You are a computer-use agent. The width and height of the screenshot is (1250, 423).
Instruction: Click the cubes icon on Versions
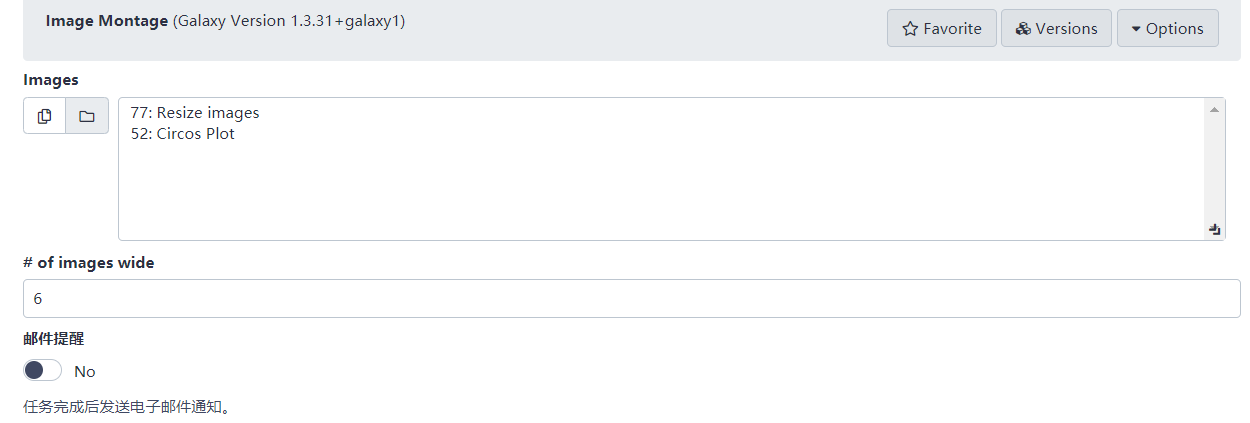pos(1022,29)
